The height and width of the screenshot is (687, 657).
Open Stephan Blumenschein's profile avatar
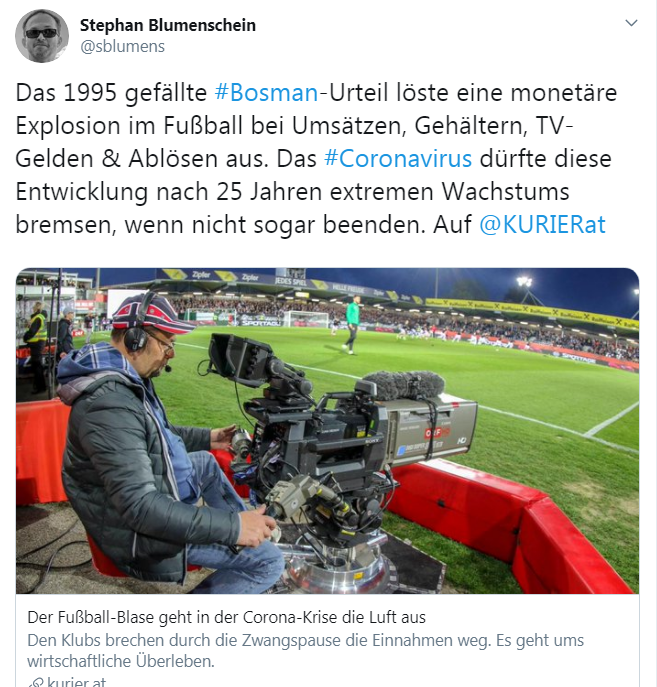42,36
